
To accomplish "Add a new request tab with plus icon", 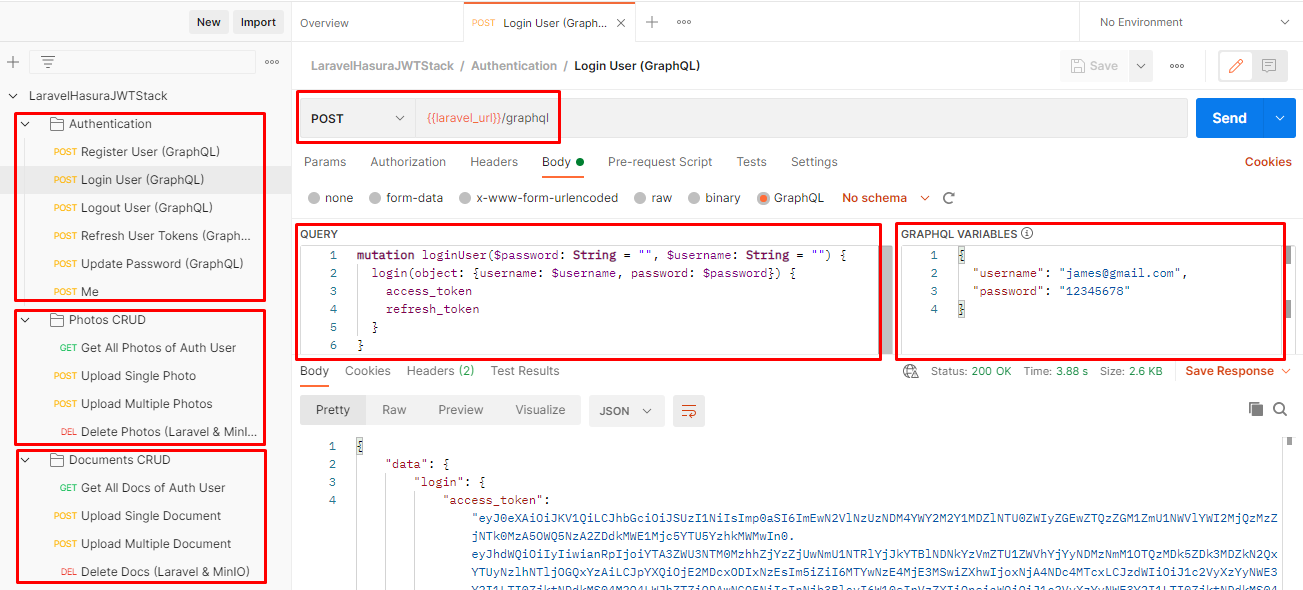I will [x=652, y=22].
